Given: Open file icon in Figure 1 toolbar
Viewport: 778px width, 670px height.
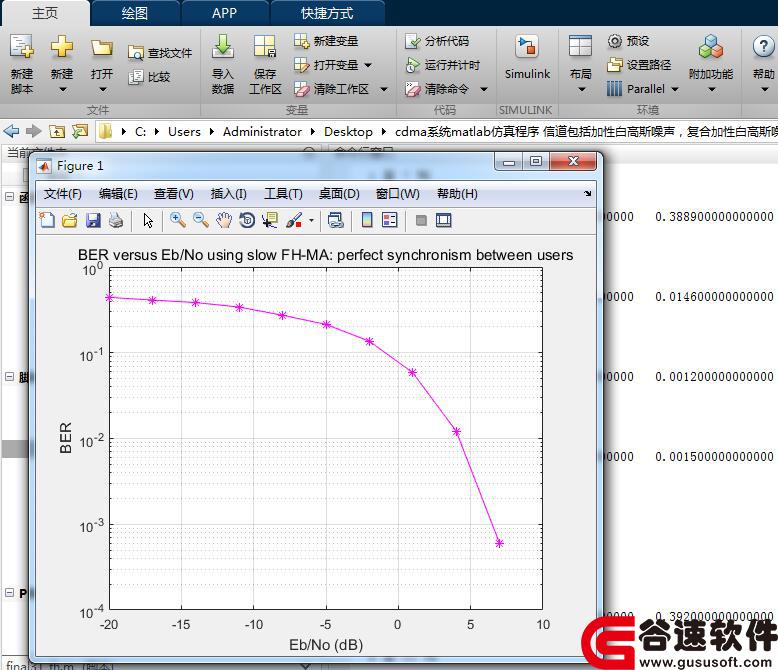Looking at the screenshot, I should [69, 220].
